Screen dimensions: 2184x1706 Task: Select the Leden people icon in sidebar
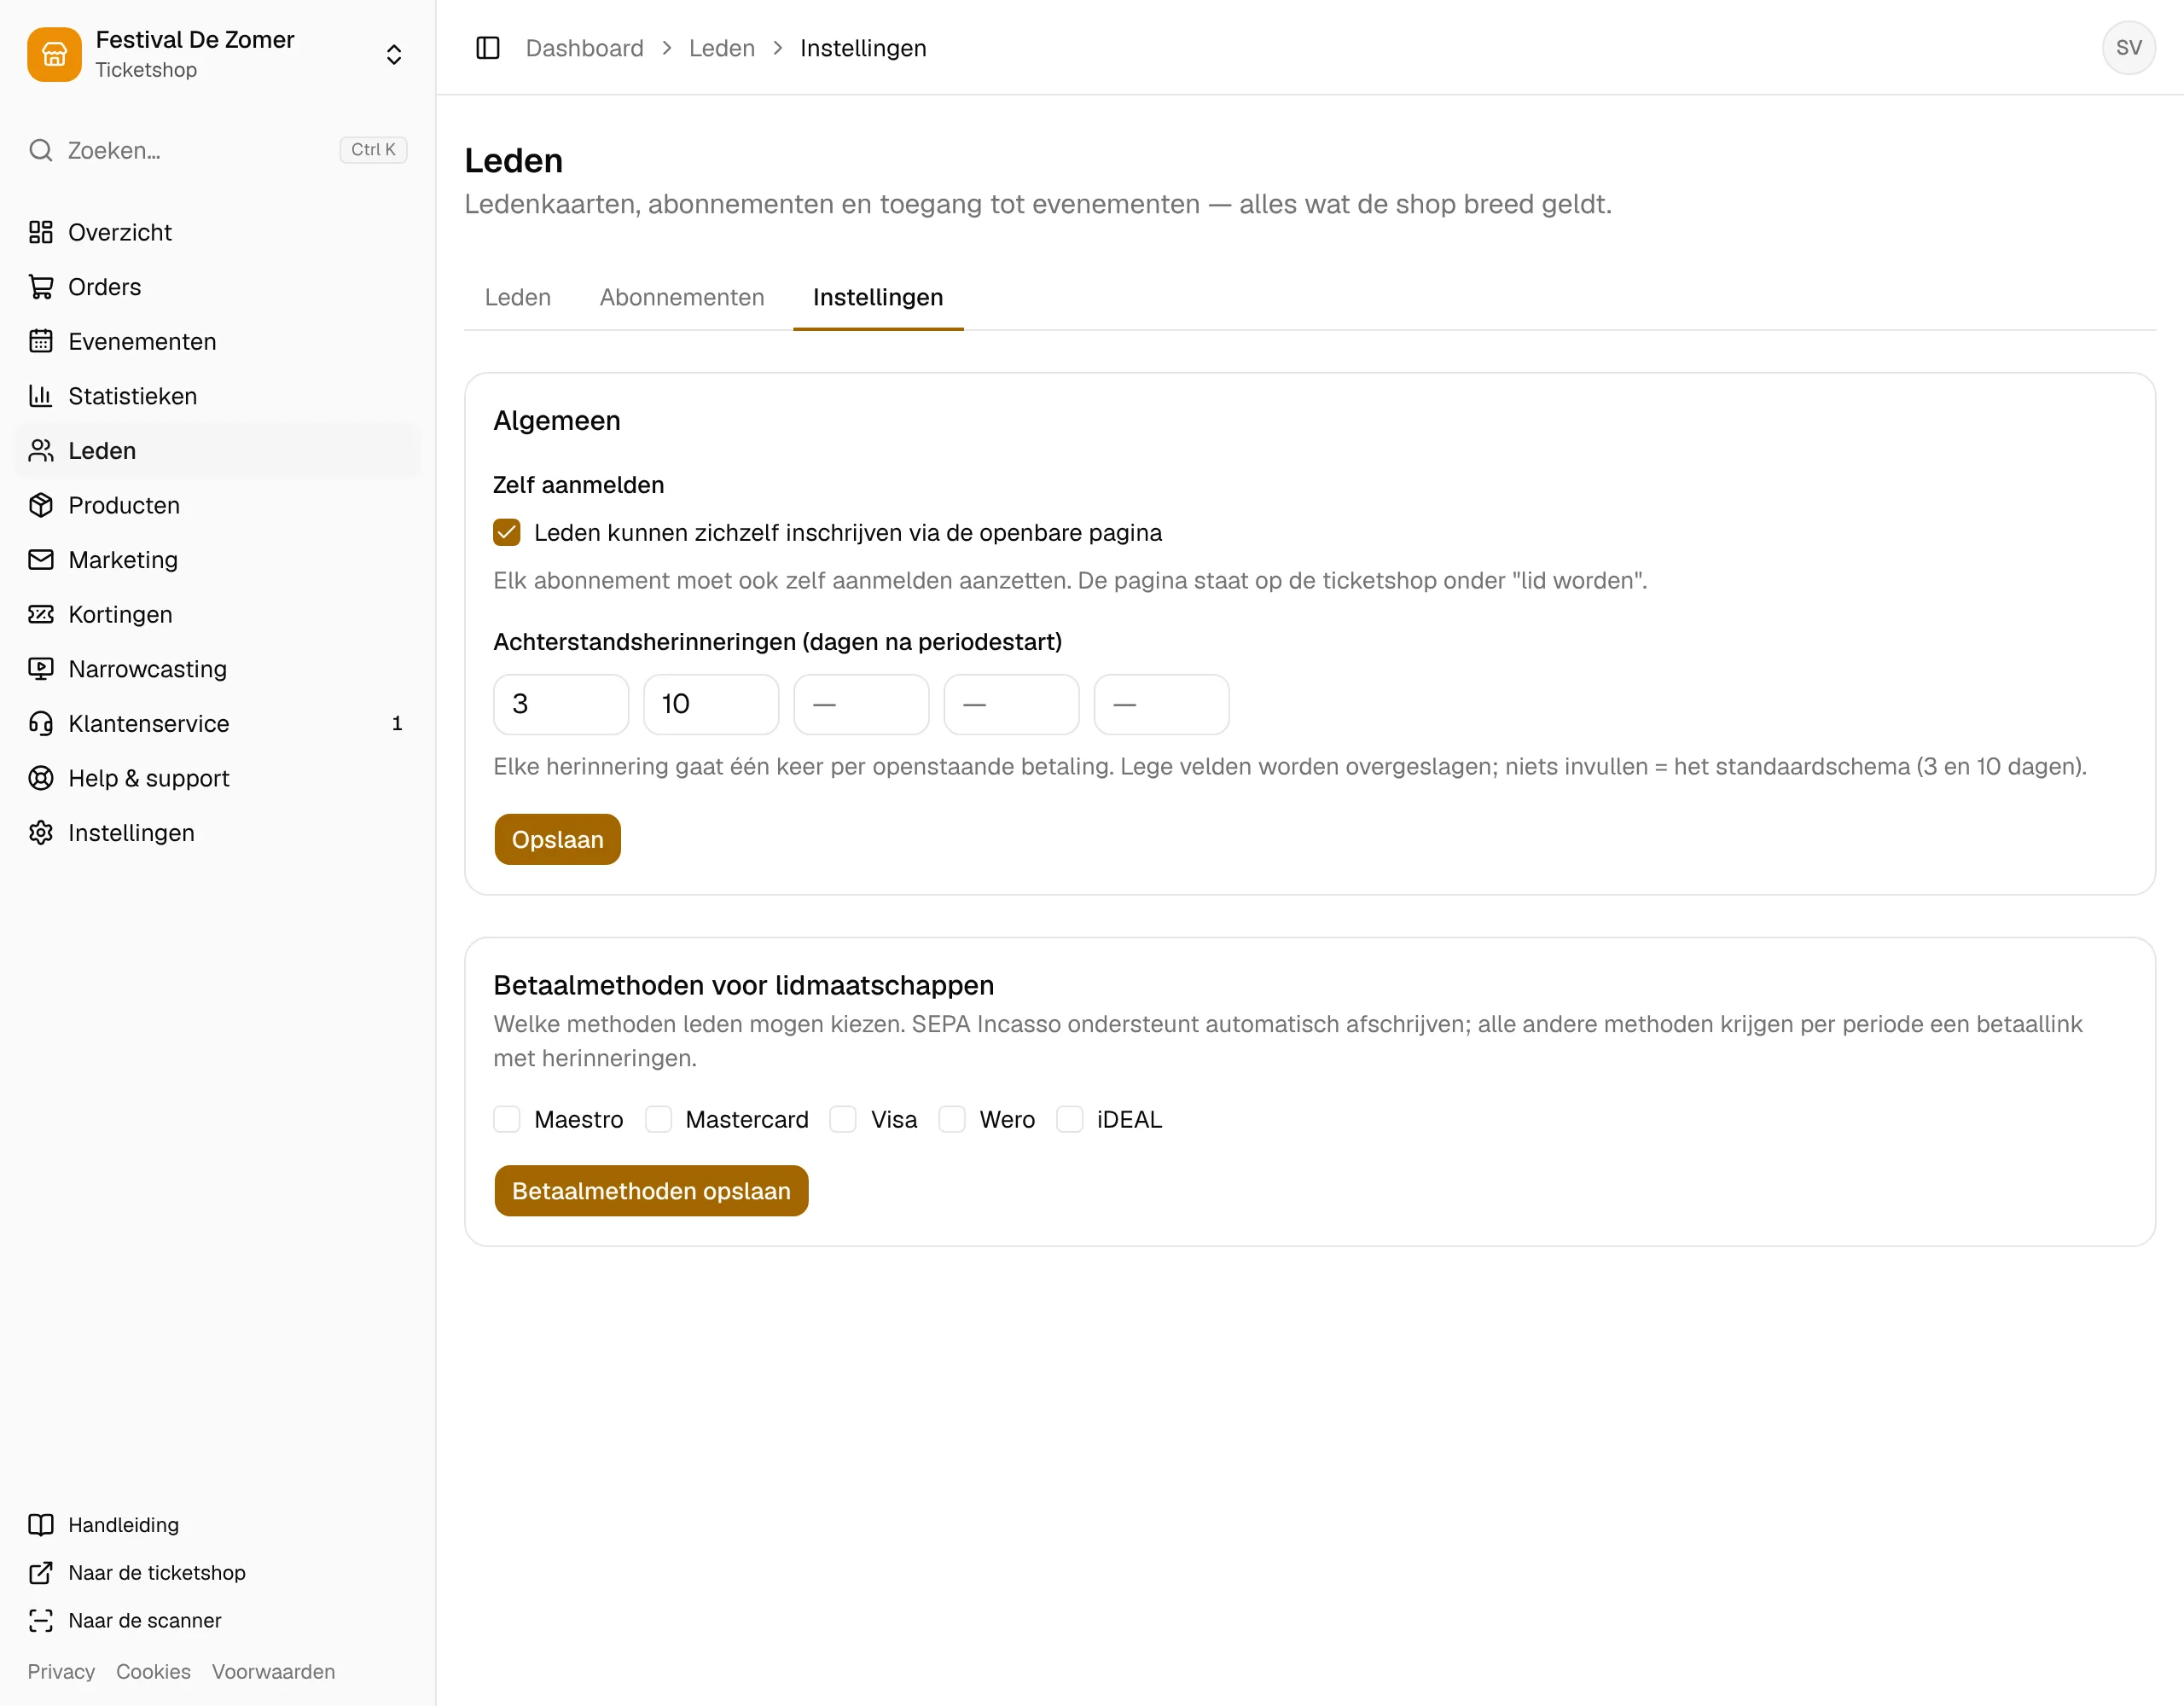[41, 451]
